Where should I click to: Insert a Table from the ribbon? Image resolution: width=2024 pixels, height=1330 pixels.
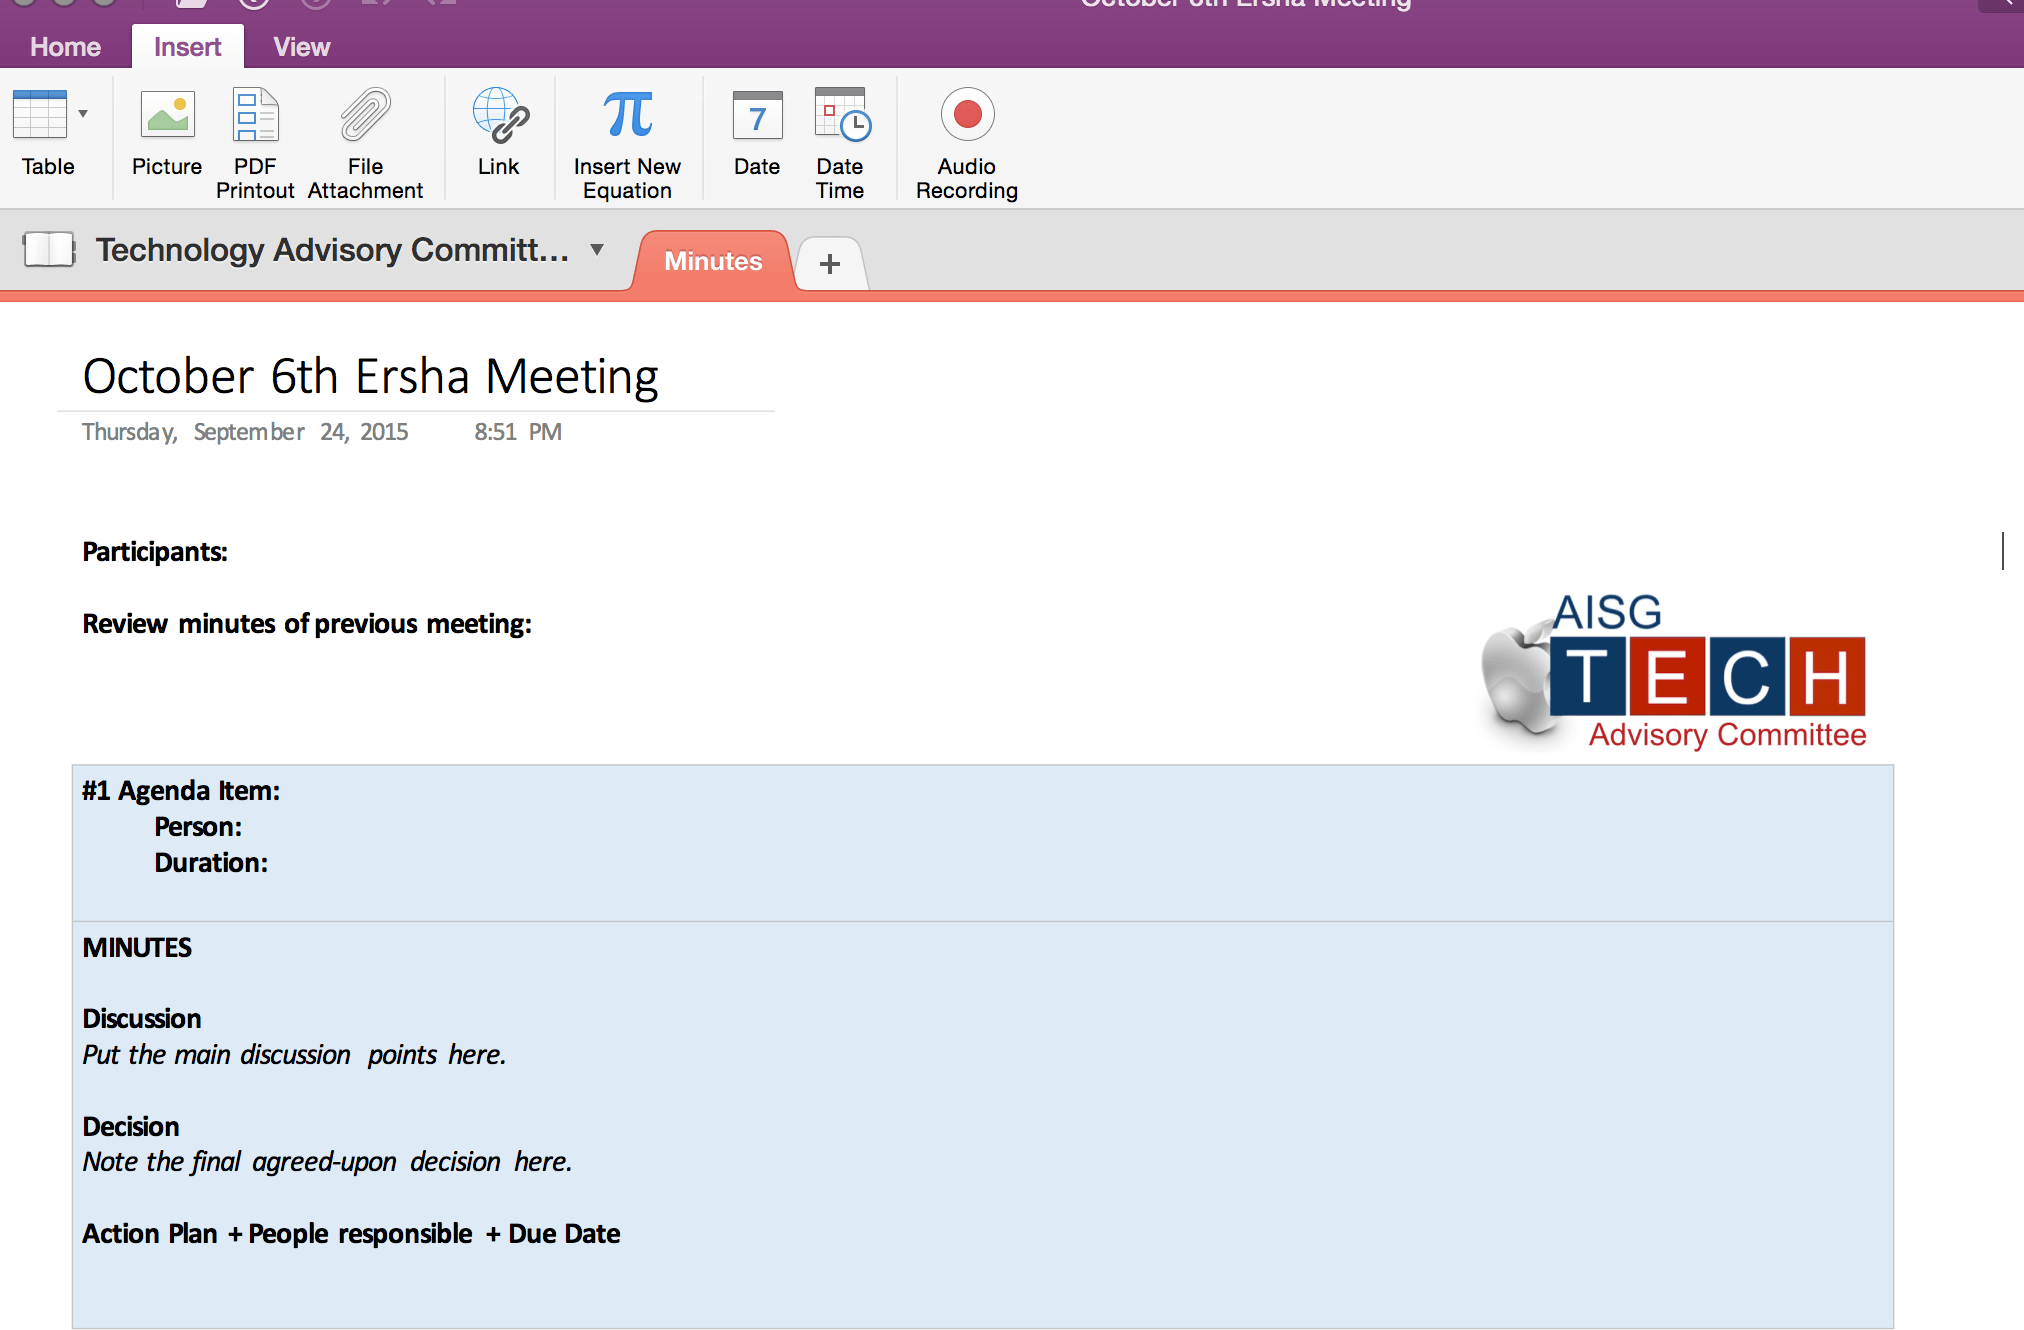click(x=40, y=116)
